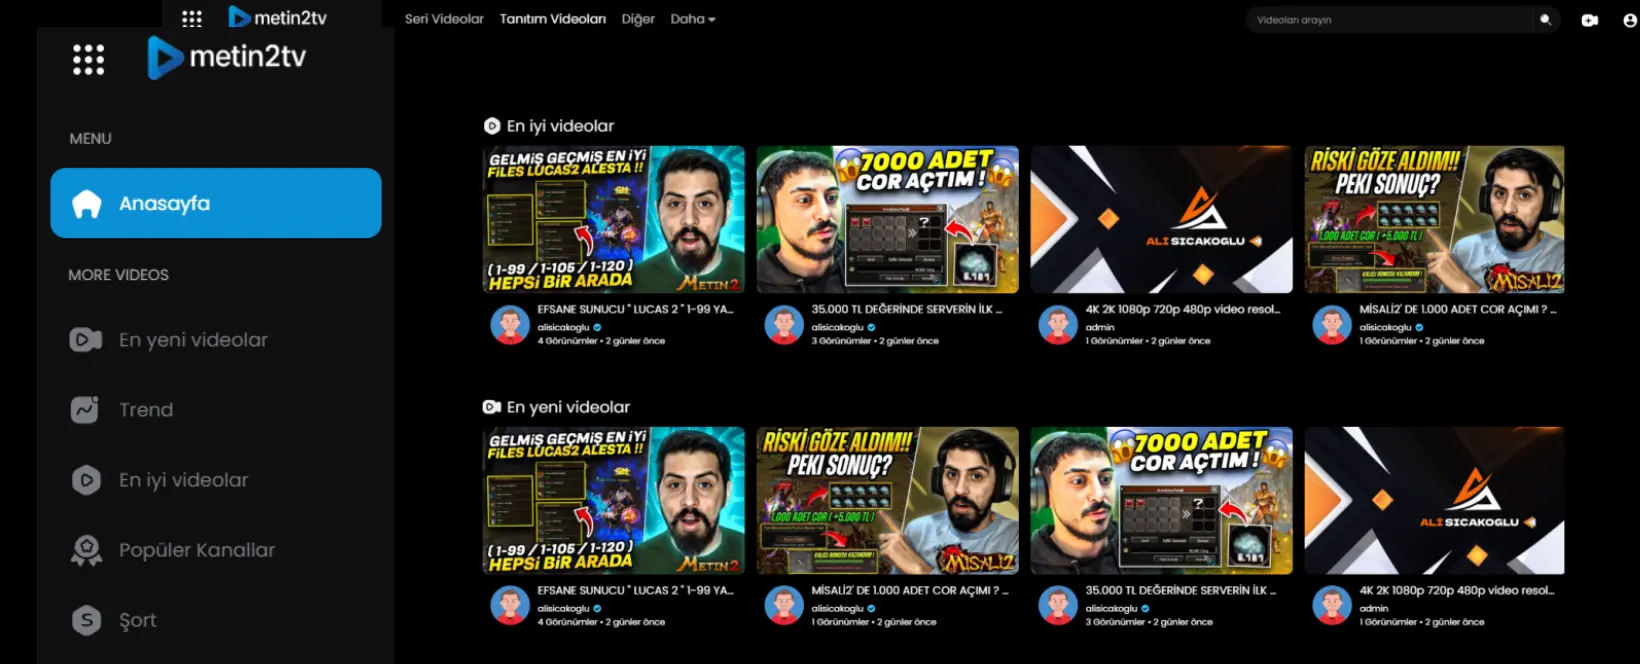Click the avatar beside MİSALİ2' DE under En yeni videolar

[784, 606]
